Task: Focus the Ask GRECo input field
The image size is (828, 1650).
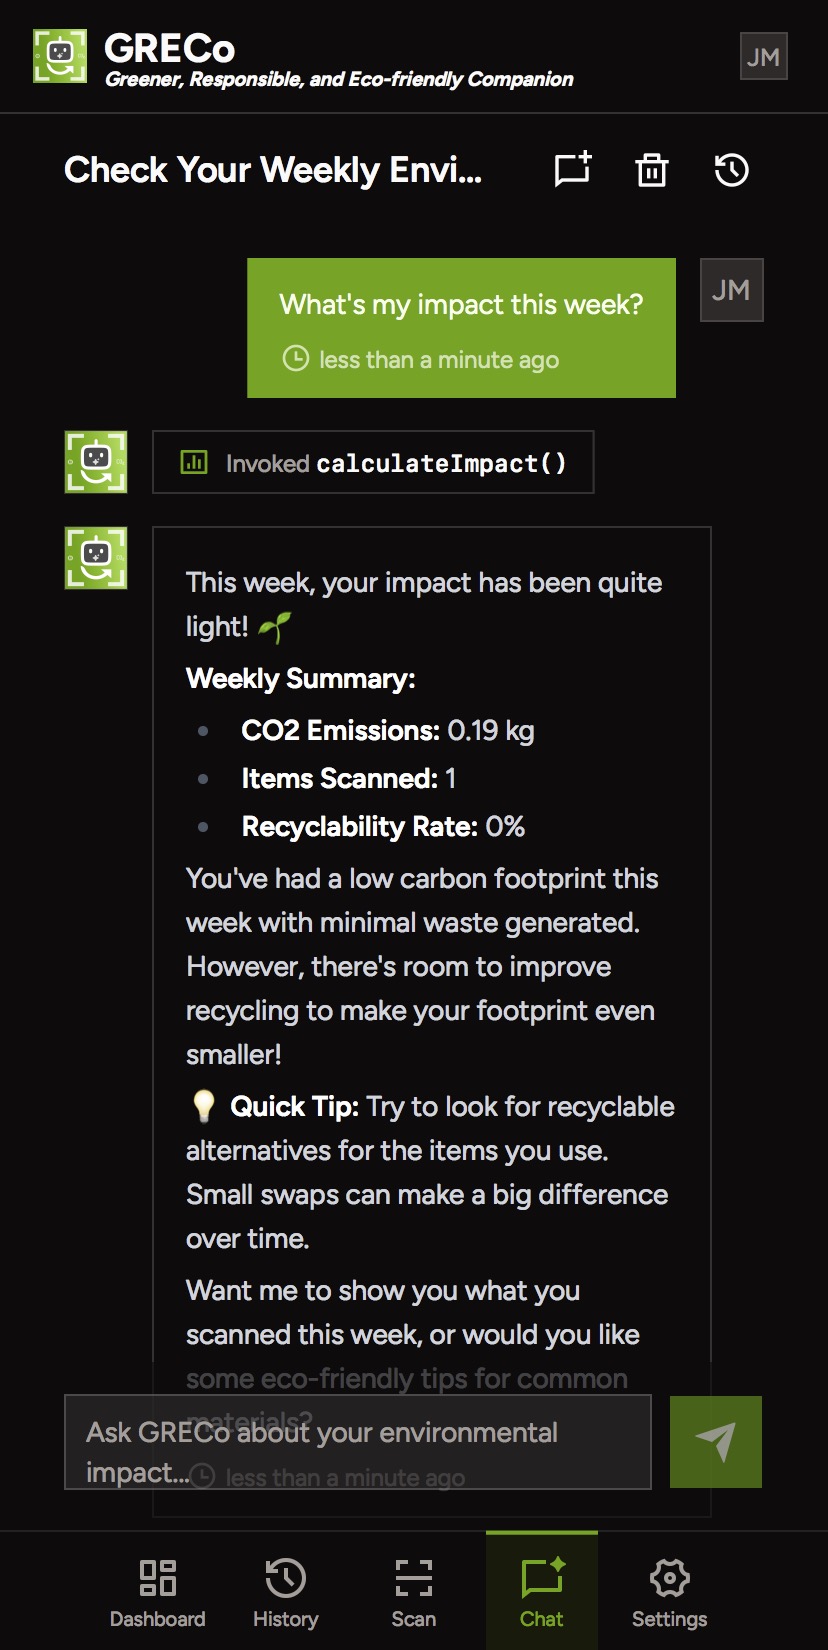Action: [x=357, y=1442]
